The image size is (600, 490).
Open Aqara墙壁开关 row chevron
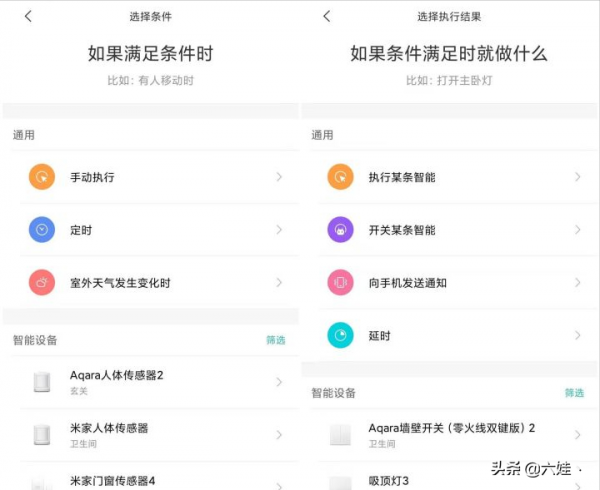point(577,435)
